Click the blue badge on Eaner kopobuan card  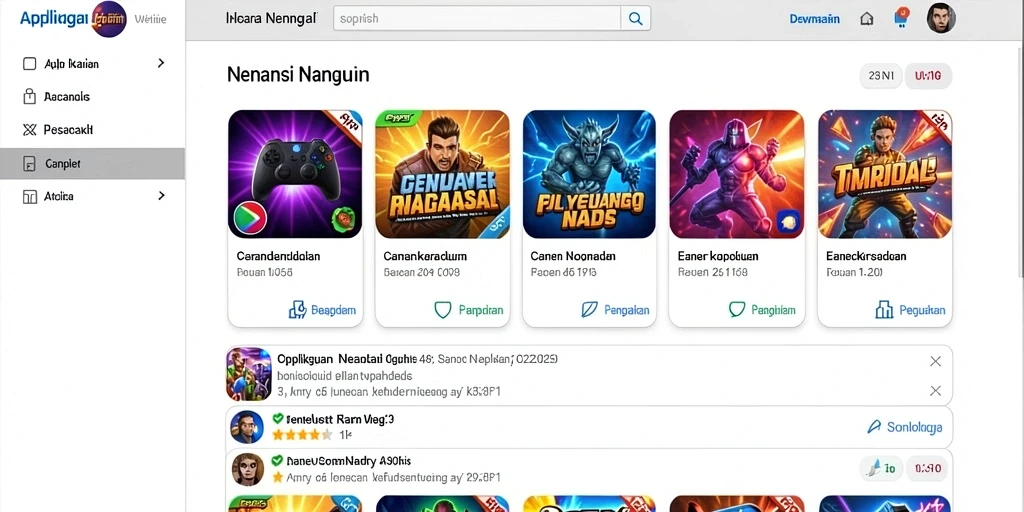click(x=788, y=221)
